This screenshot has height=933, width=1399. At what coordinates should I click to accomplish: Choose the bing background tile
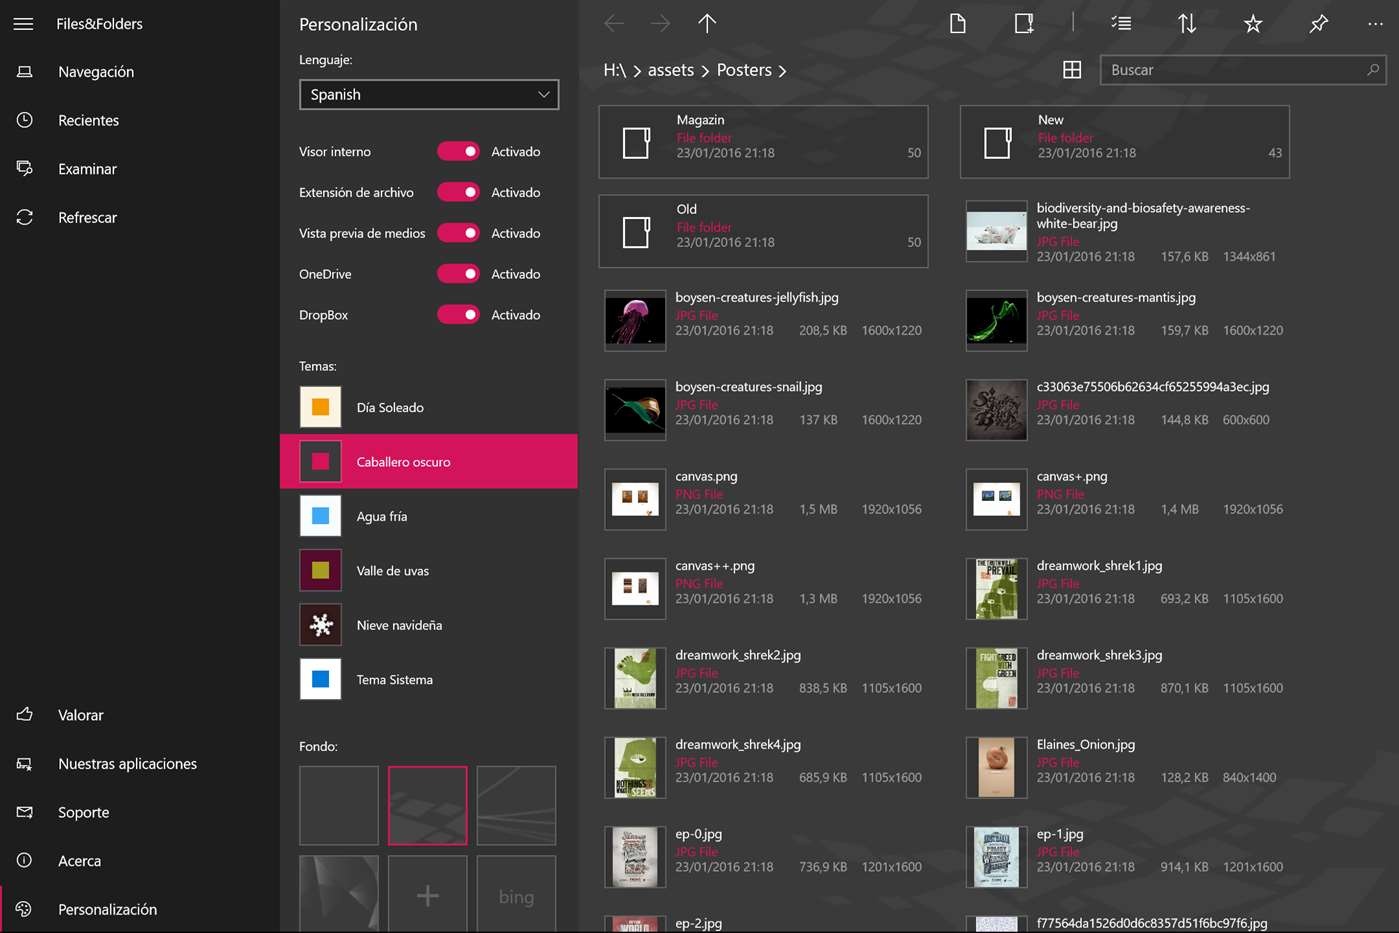(516, 895)
